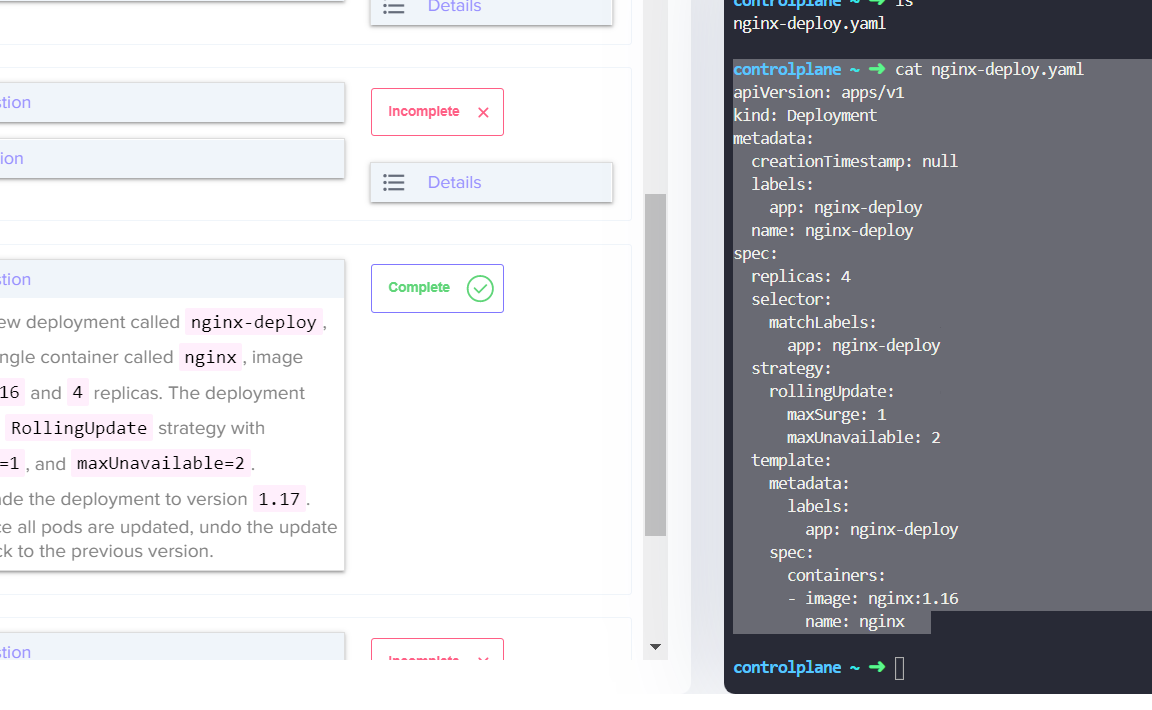The image size is (1152, 710).
Task: Click 'creationTimestamp: null' line in the terminal
Action: pos(854,162)
